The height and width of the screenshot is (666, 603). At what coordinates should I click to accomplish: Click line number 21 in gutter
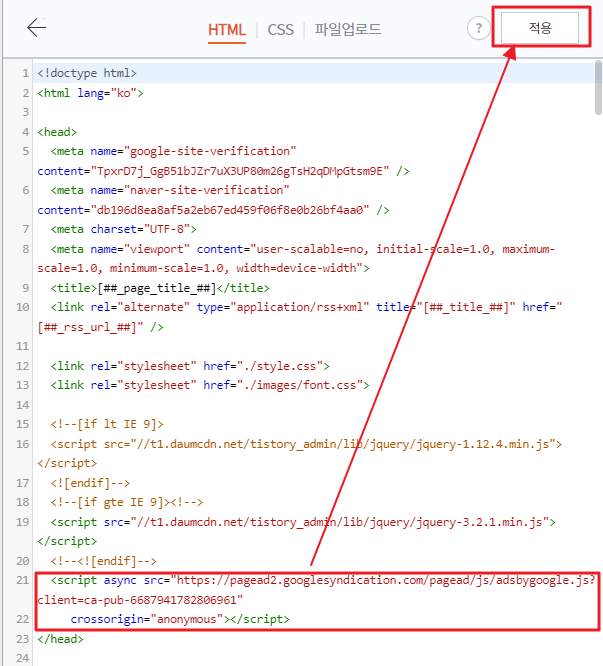(x=23, y=580)
